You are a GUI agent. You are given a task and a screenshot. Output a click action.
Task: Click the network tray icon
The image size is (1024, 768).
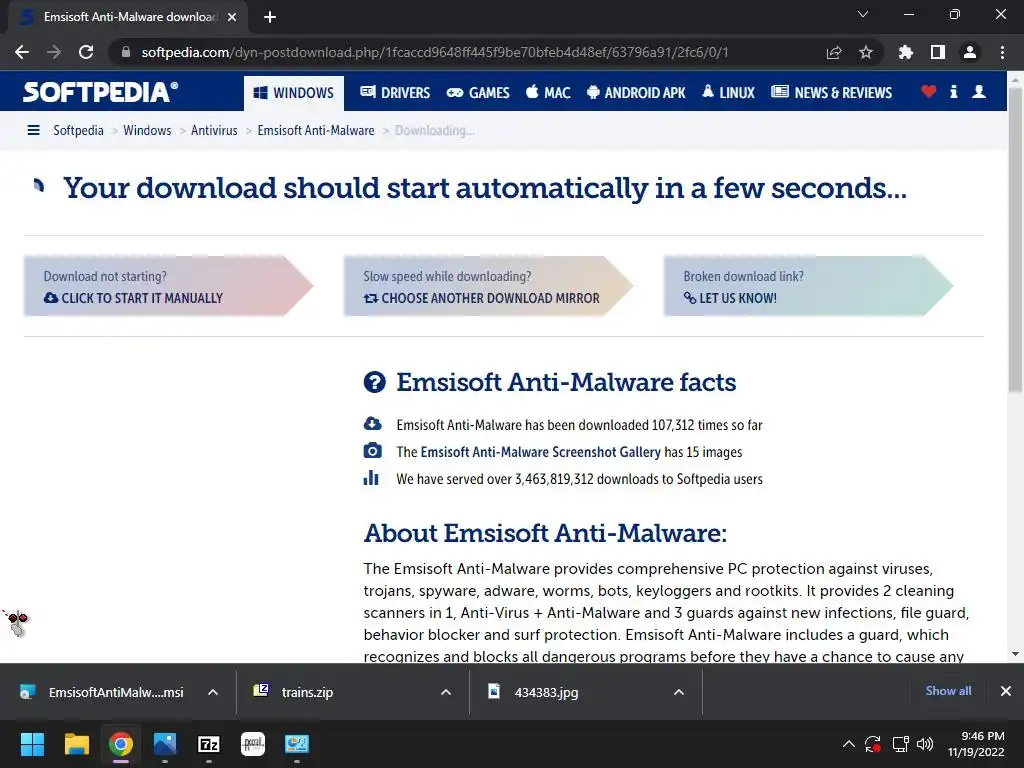tap(901, 744)
